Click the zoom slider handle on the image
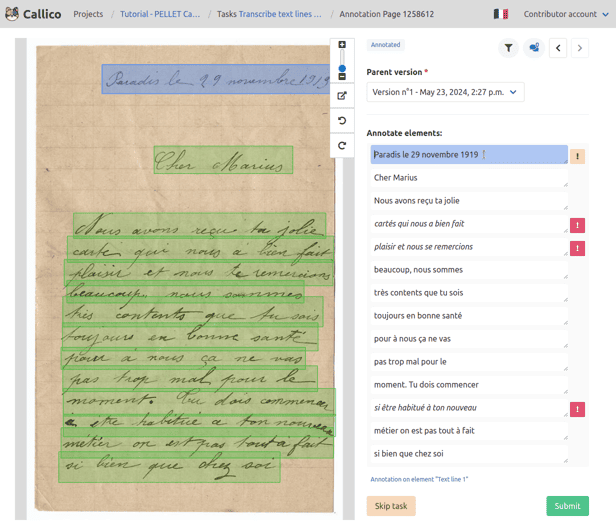 (342, 69)
